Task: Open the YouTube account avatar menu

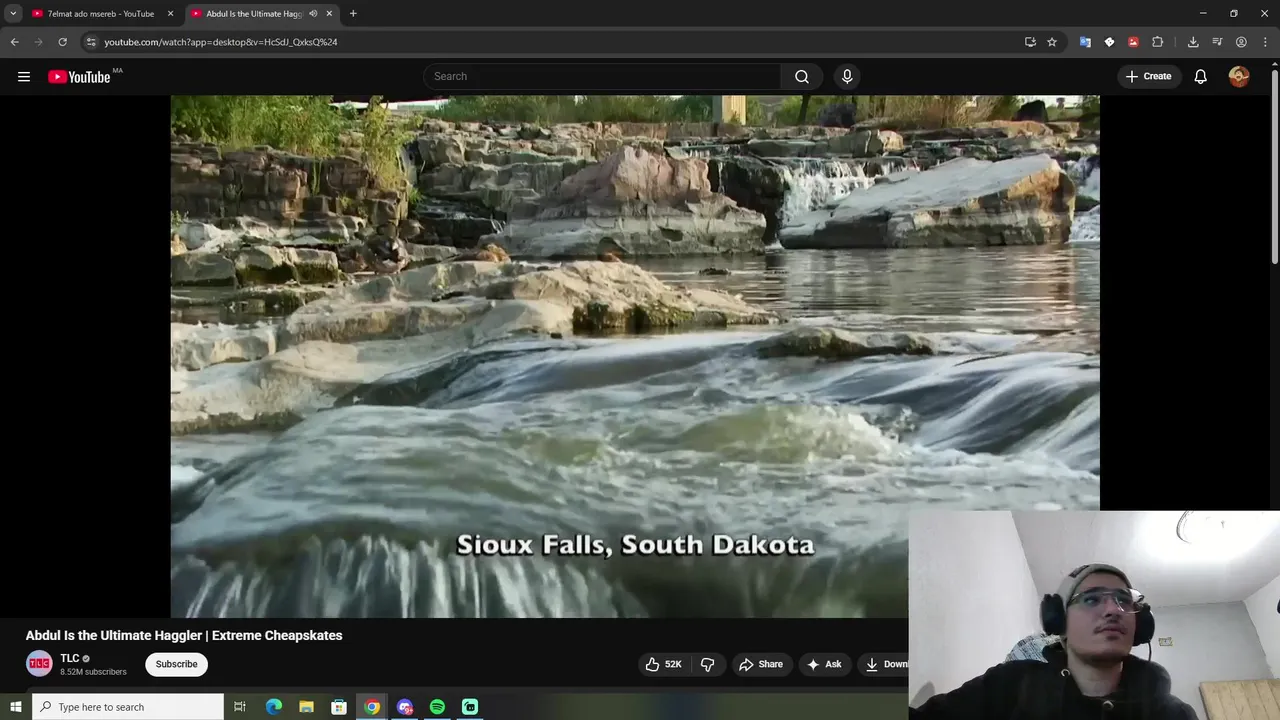Action: 1239,76
